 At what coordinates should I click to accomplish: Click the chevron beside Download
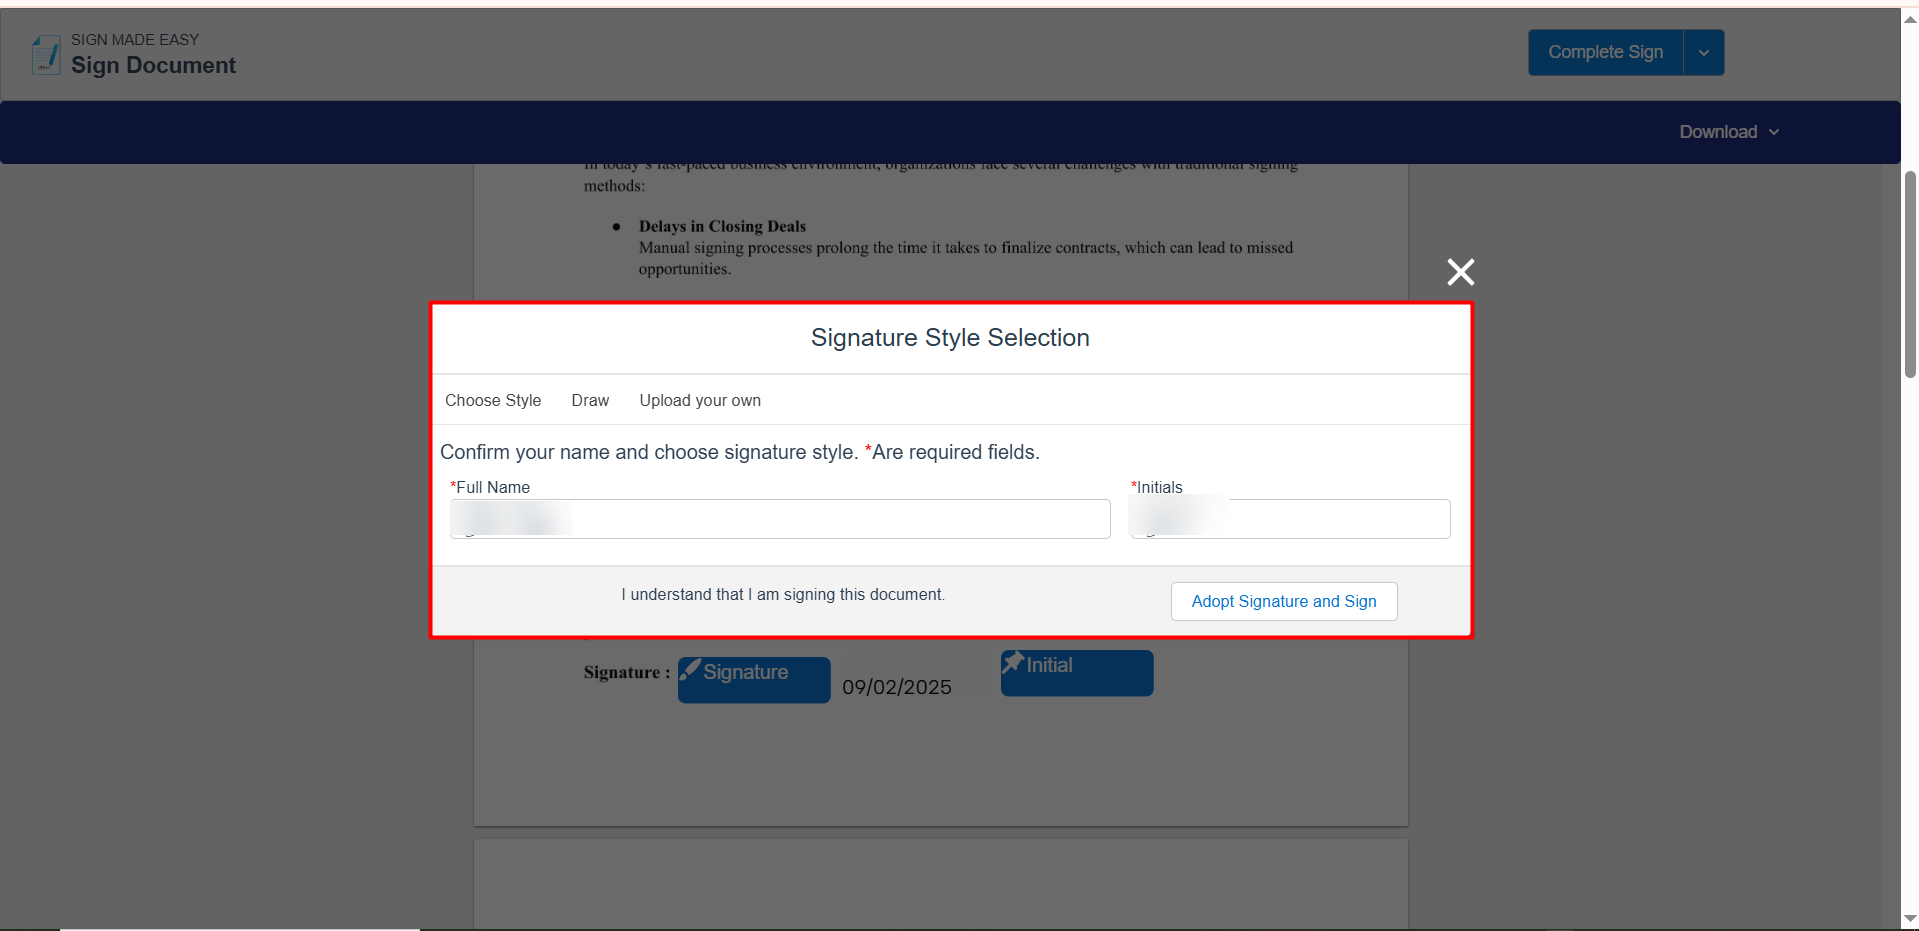click(x=1774, y=132)
